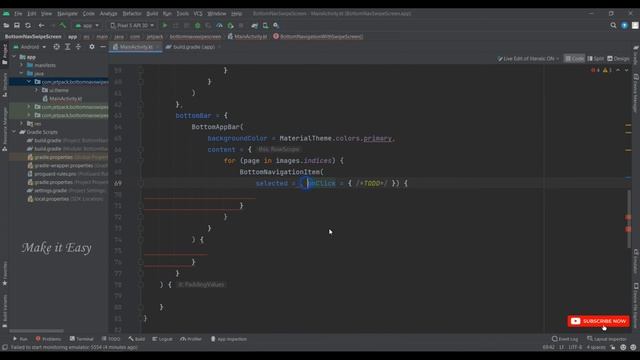This screenshot has width=640, height=360.
Task: Collapse the selected com.jetpack package
Action: point(29,82)
